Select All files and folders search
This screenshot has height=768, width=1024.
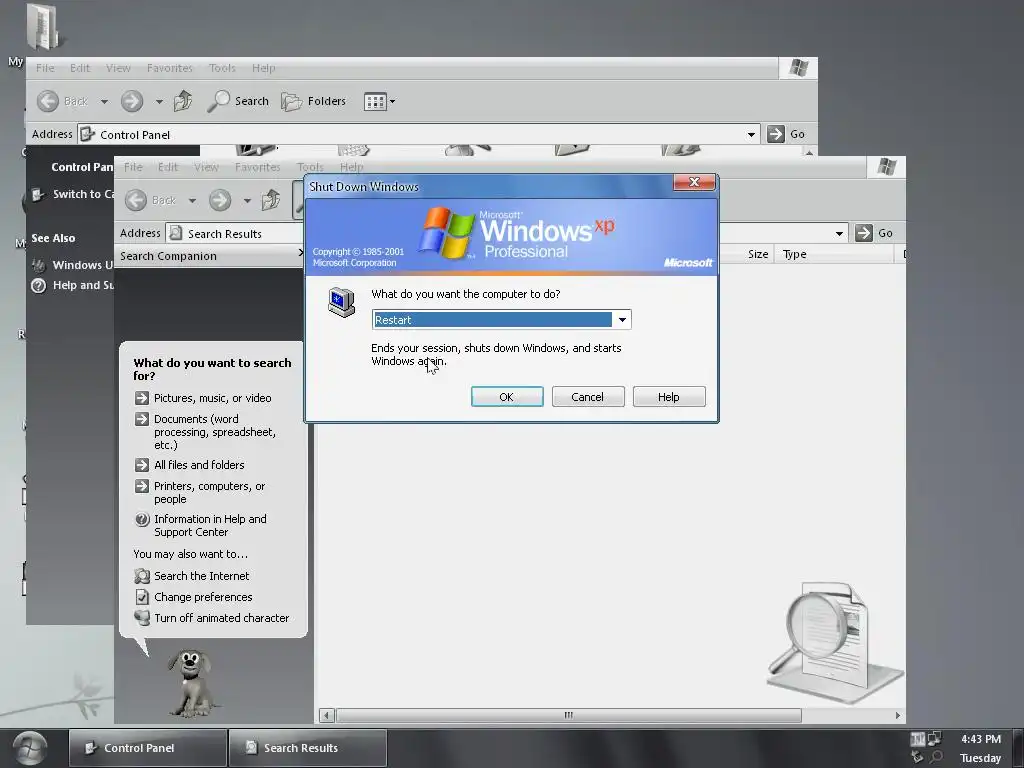199,465
